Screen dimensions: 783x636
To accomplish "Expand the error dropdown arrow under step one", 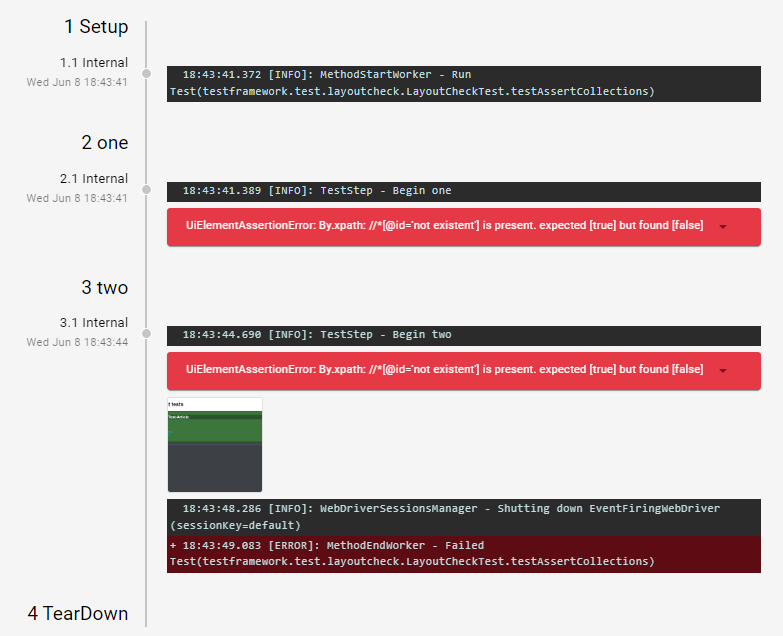I will [723, 227].
